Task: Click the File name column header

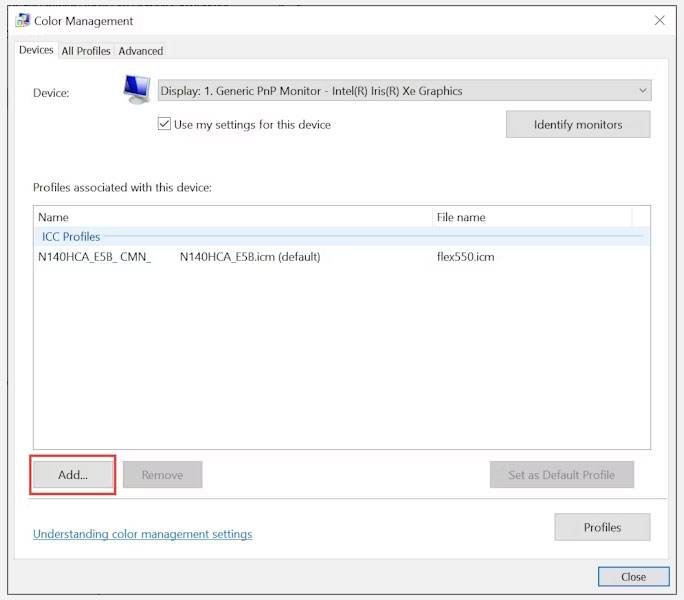Action: [x=532, y=217]
